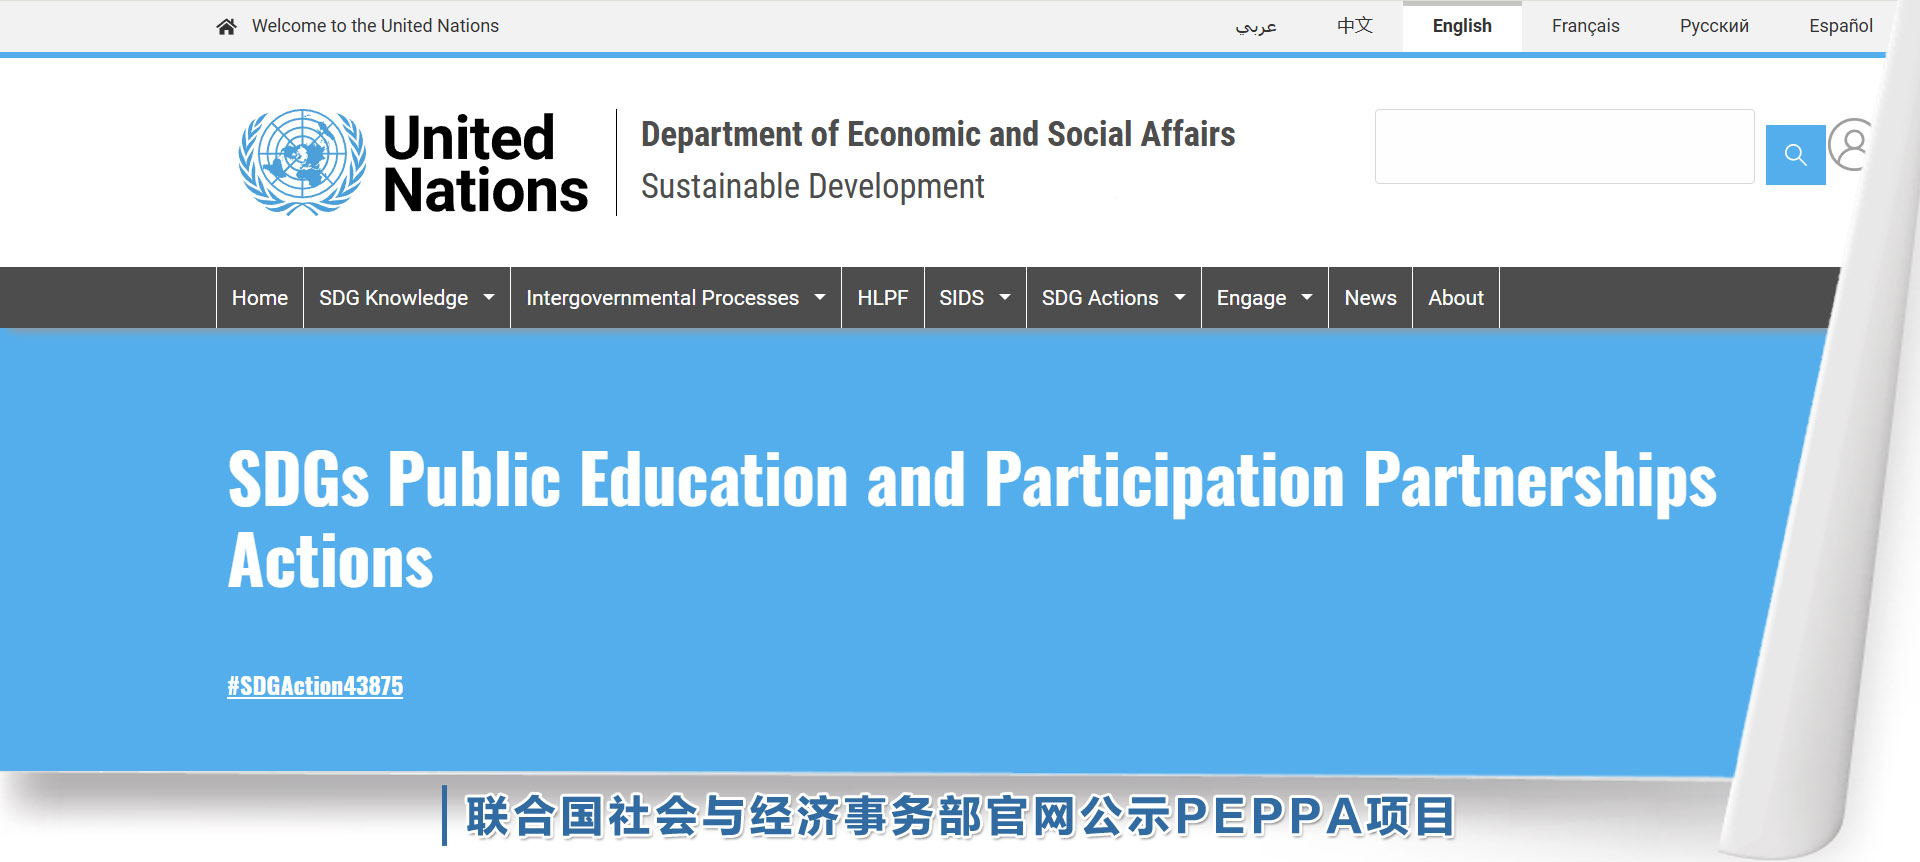Open the HLPF navigation item

point(882,298)
